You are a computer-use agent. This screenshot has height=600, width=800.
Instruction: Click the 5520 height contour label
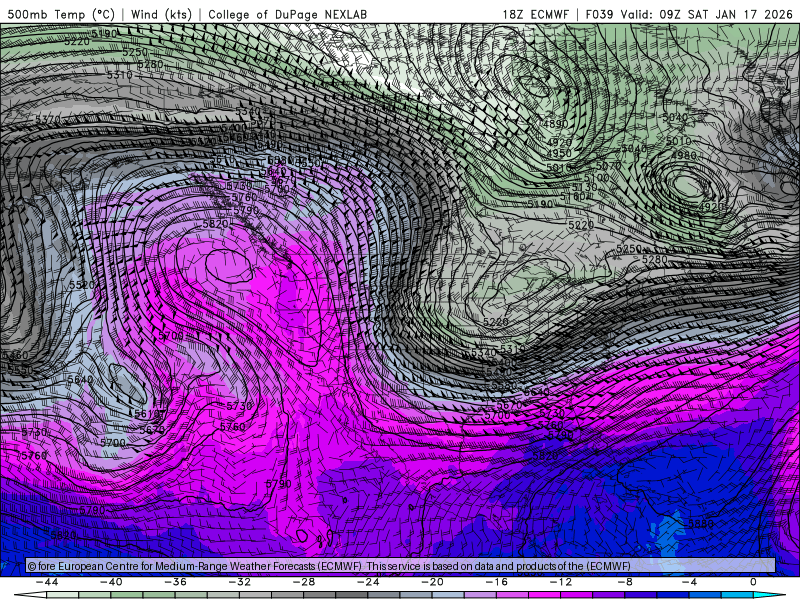point(82,285)
